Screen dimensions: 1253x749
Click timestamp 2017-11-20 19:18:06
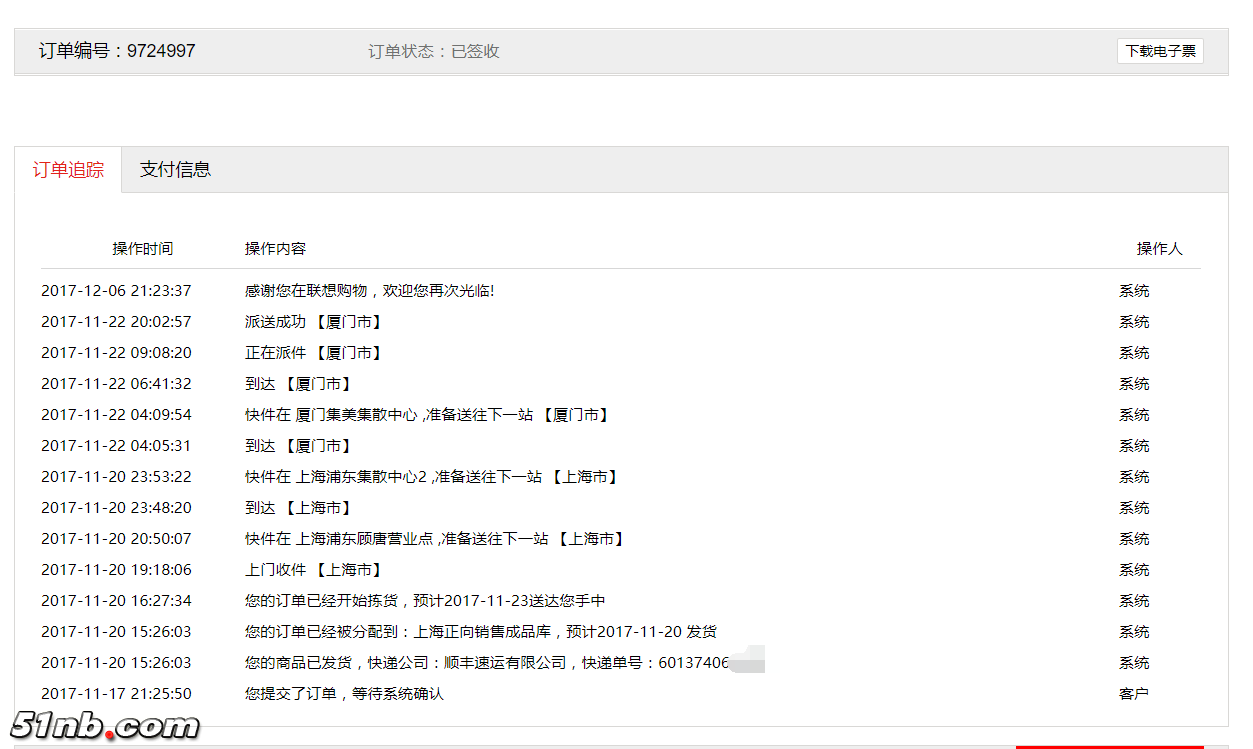pos(116,570)
